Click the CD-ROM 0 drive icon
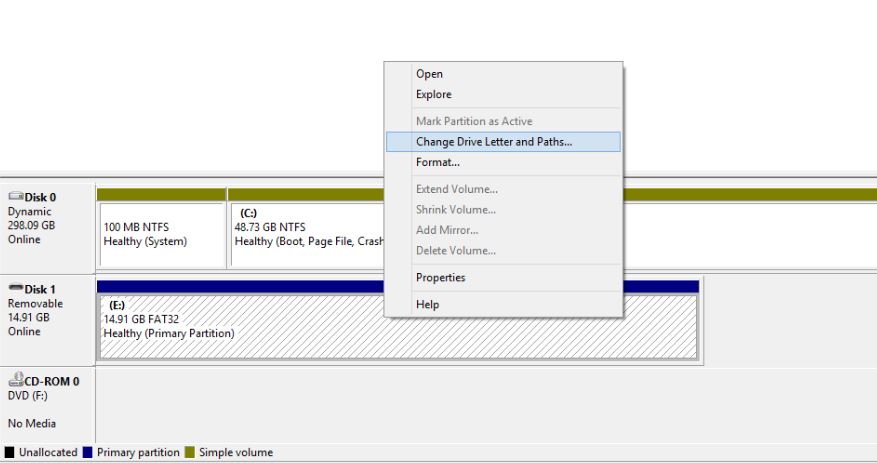The height and width of the screenshot is (463, 877). pos(15,381)
